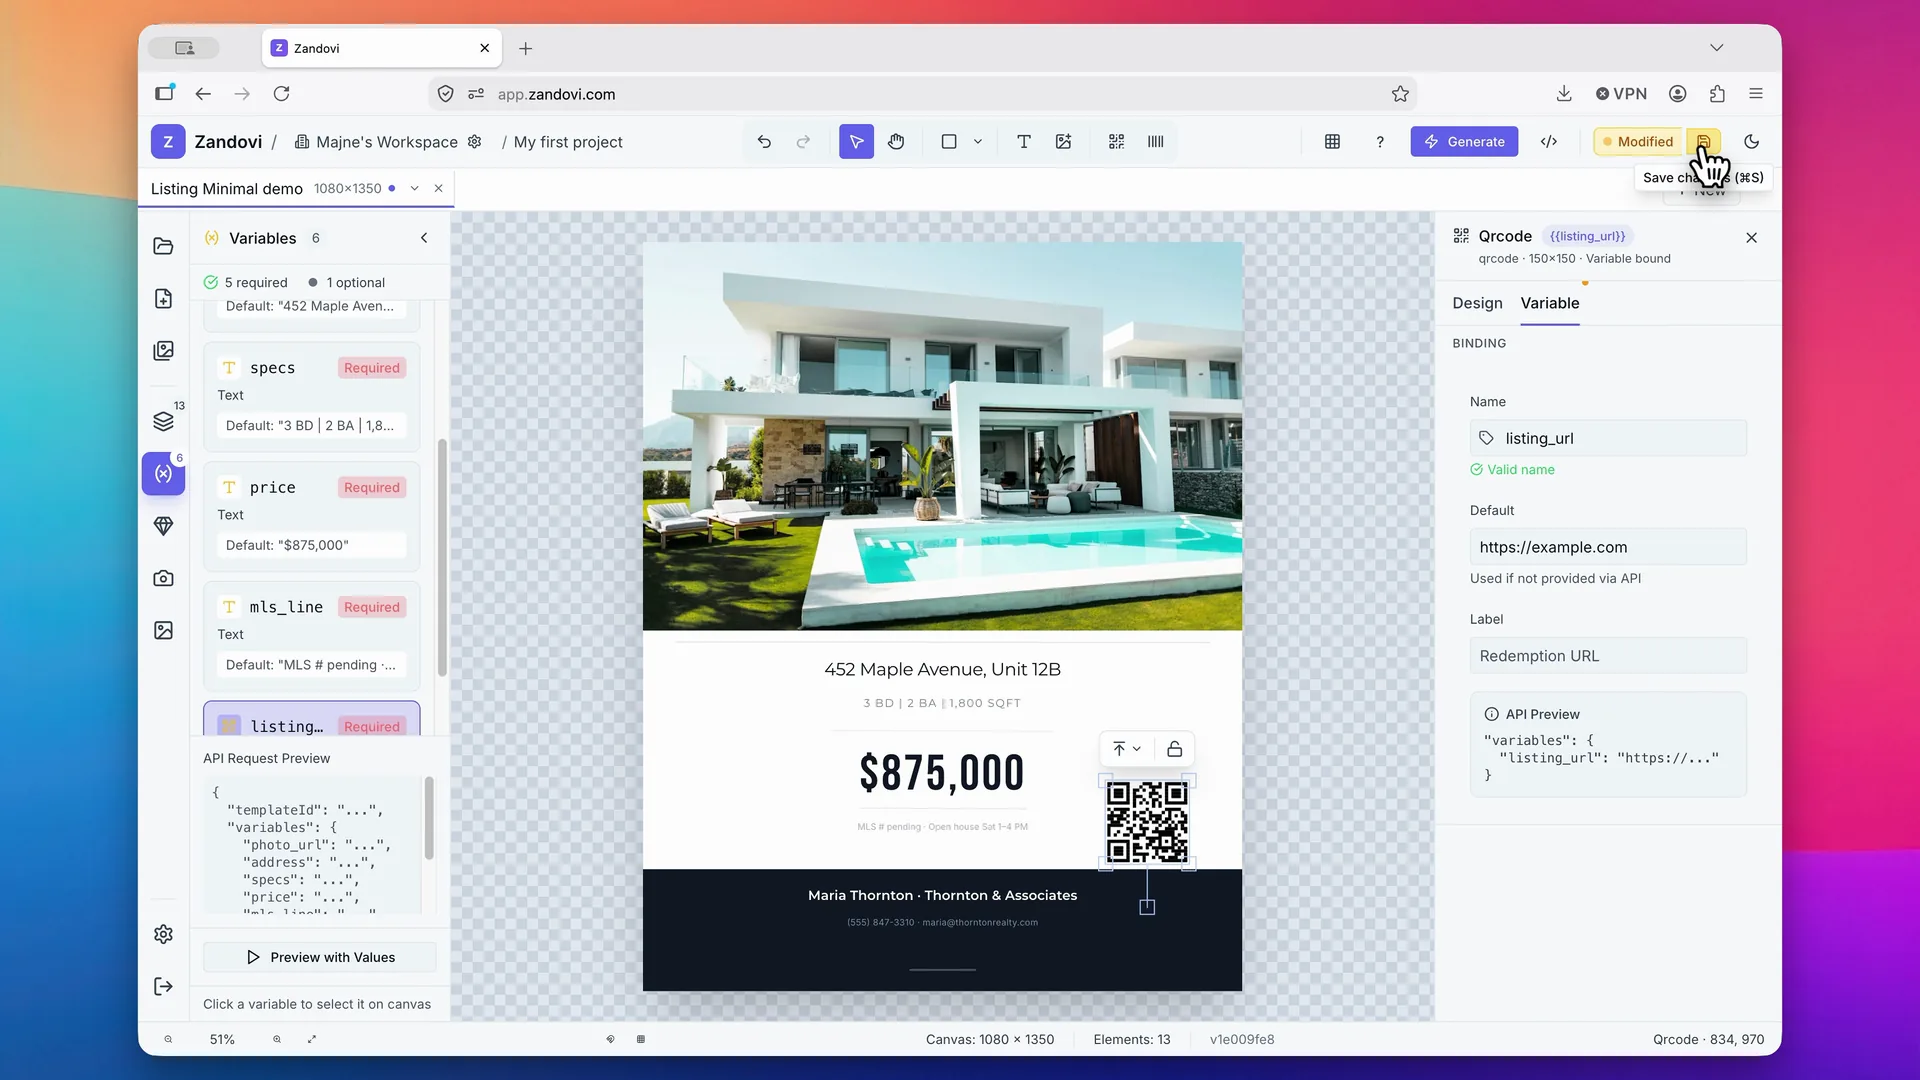Click zoom in magnifier in status bar
This screenshot has width=1920, height=1080.
click(277, 1039)
